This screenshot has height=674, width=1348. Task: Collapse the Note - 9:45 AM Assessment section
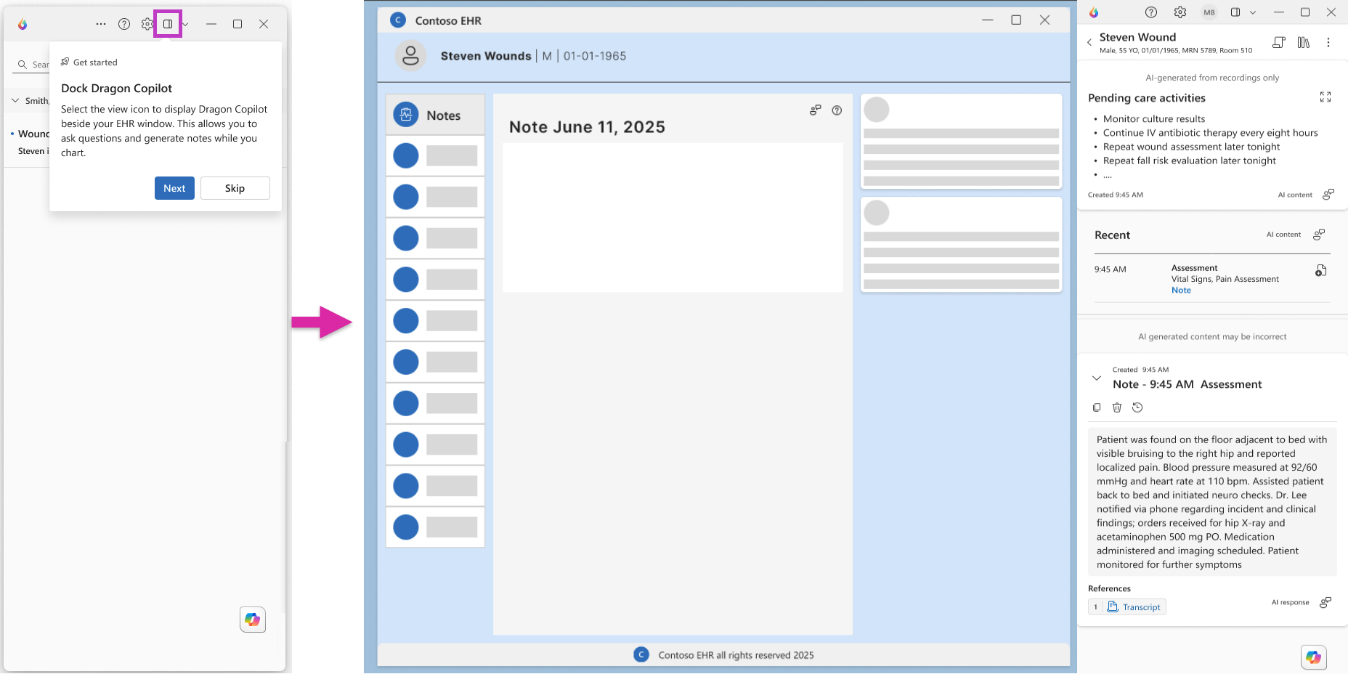pyautogui.click(x=1096, y=379)
